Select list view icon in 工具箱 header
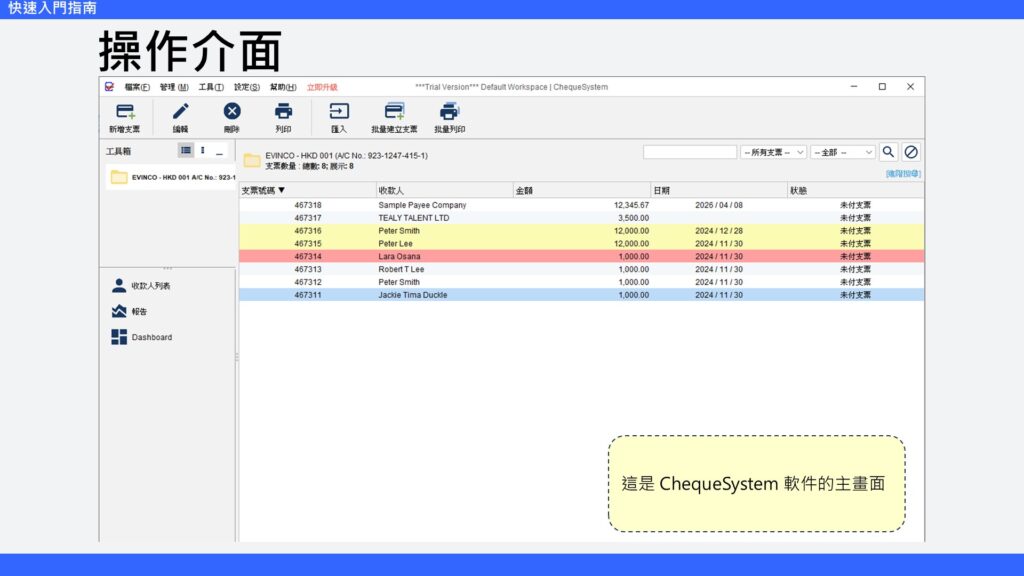This screenshot has height=576, width=1024. point(186,150)
